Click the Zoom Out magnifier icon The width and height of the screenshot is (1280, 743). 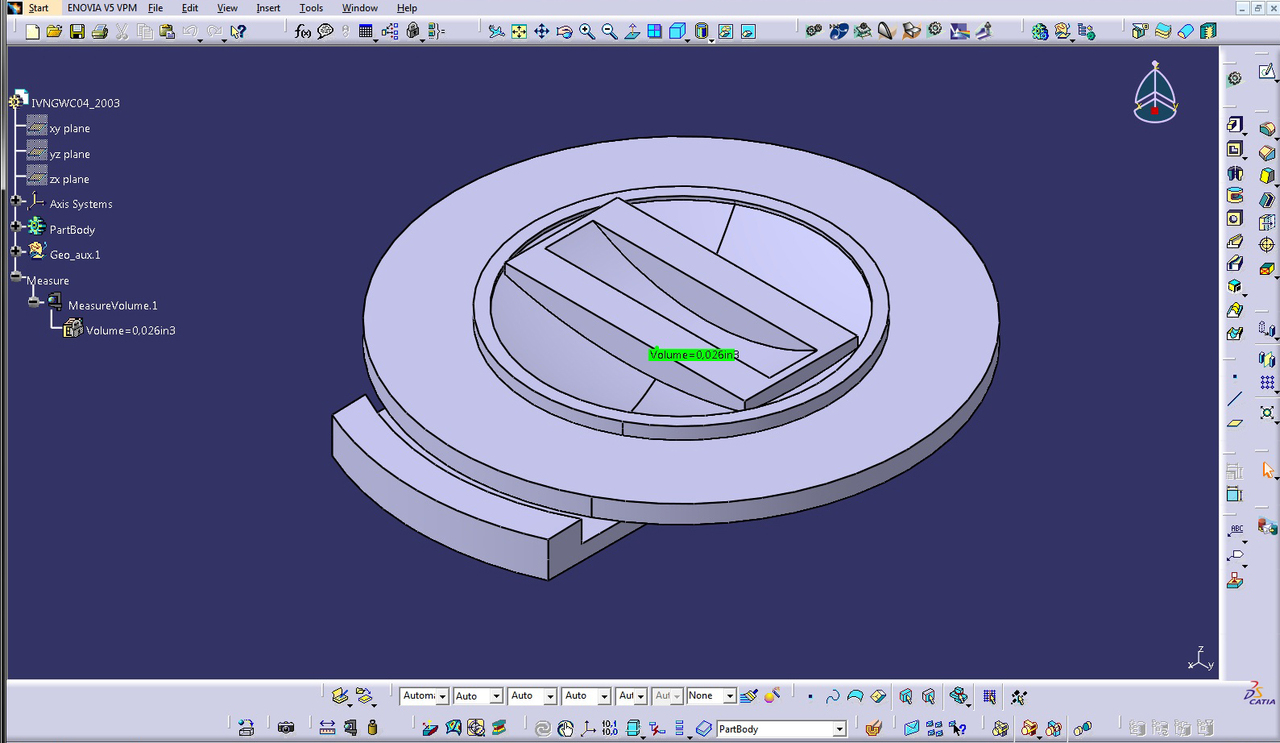coord(609,32)
